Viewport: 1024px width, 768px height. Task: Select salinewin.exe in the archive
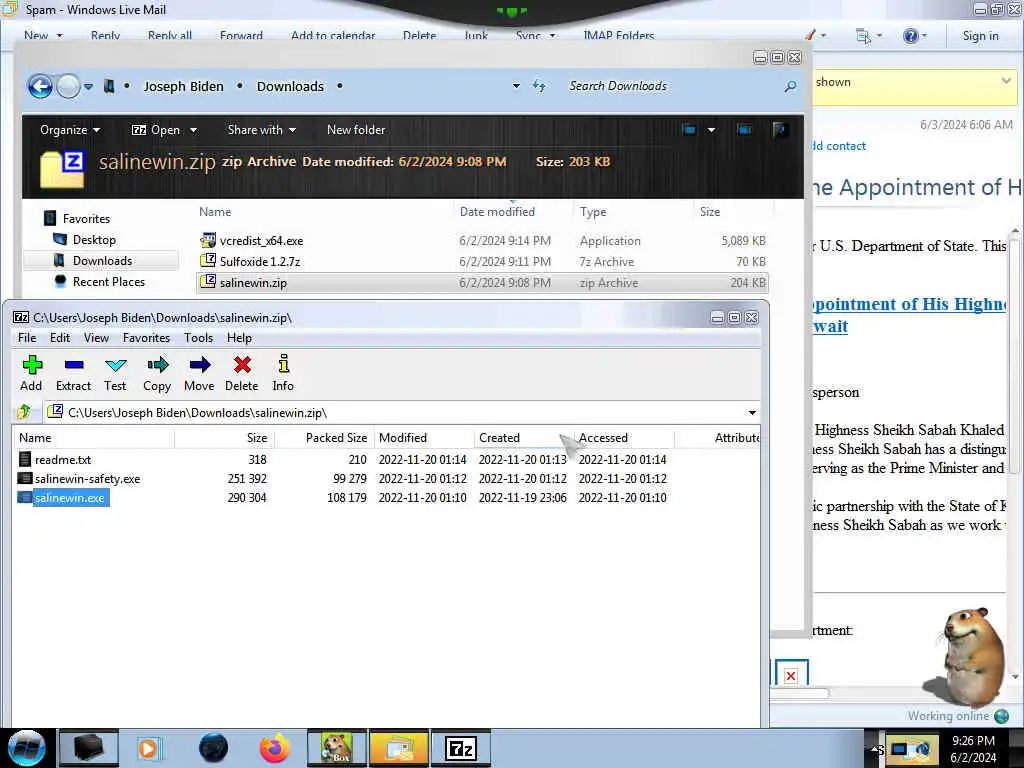[69, 498]
